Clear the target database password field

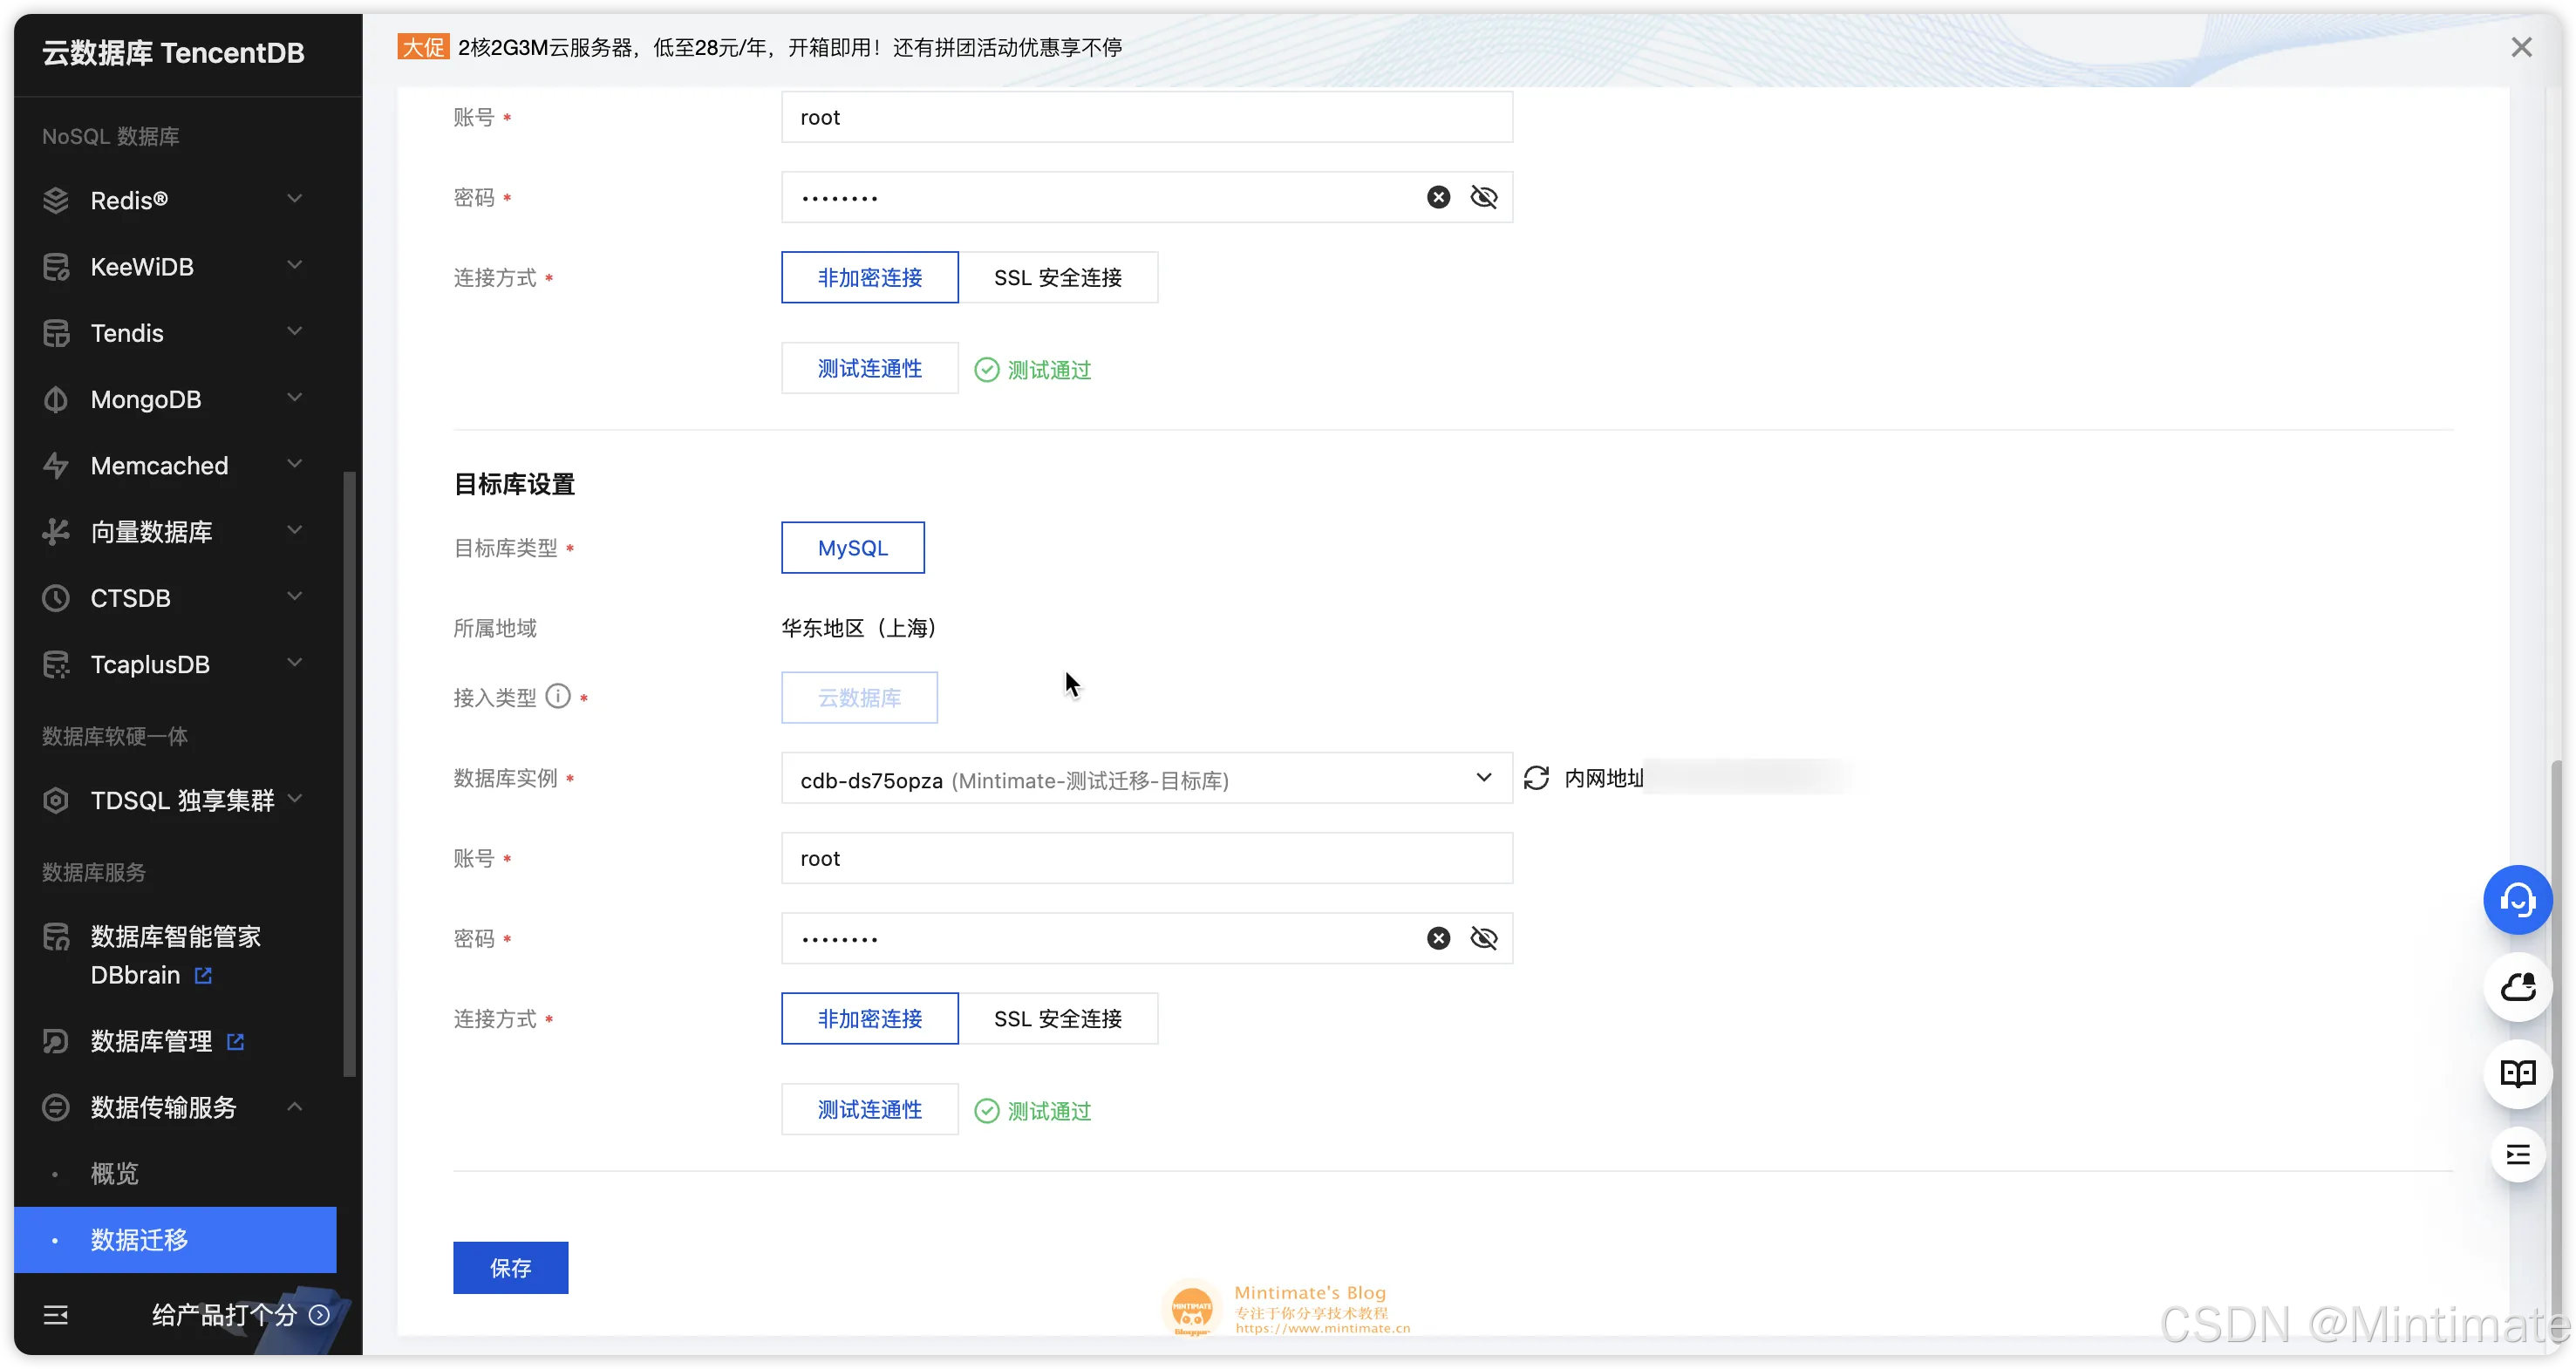pos(1438,938)
